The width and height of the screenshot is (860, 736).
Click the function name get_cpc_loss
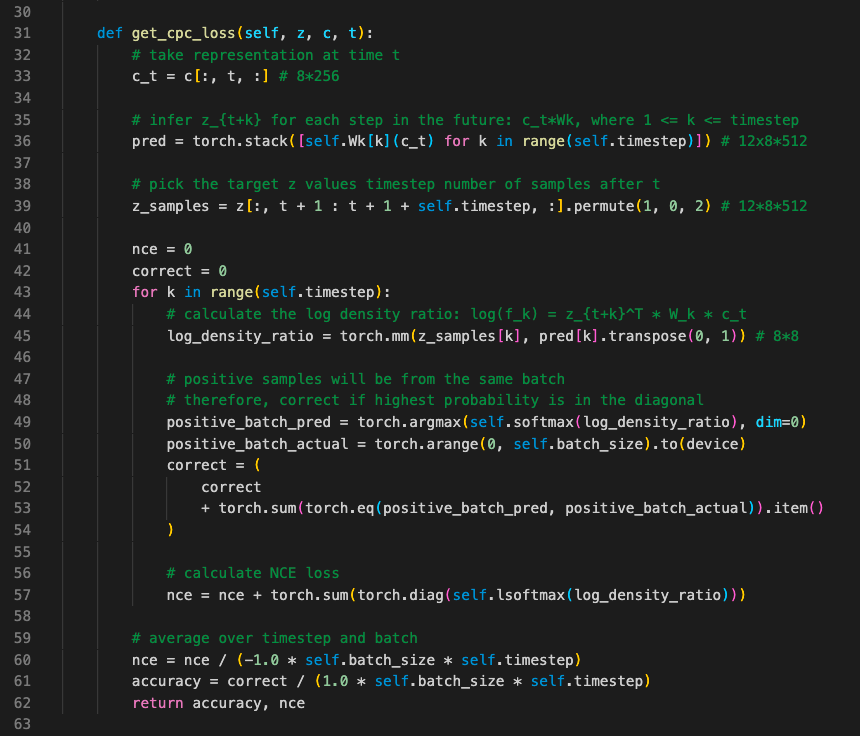(x=183, y=33)
